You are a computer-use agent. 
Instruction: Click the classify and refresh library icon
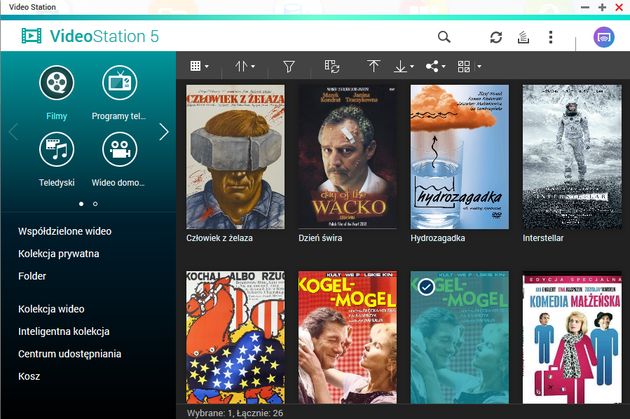(332, 66)
